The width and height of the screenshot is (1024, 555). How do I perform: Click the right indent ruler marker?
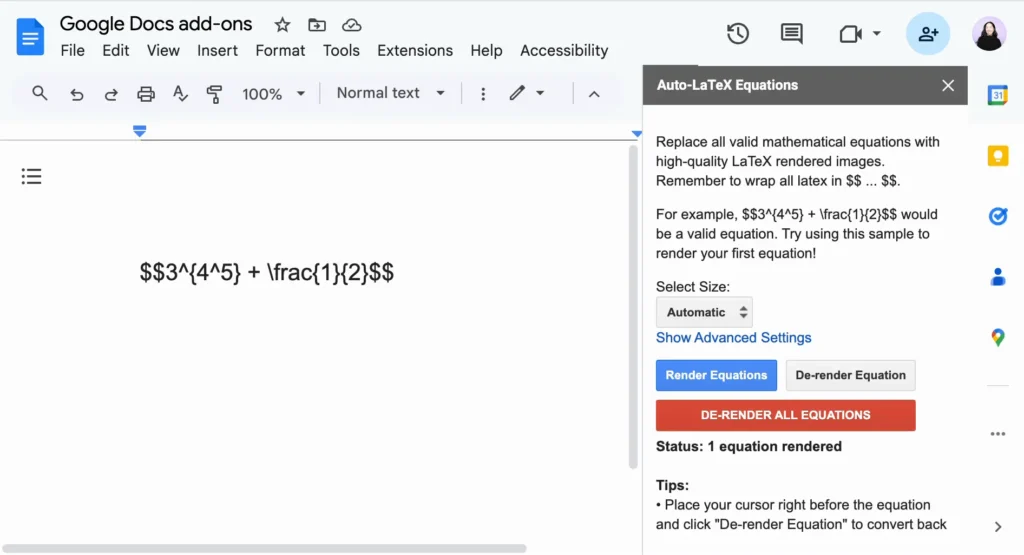(x=636, y=134)
